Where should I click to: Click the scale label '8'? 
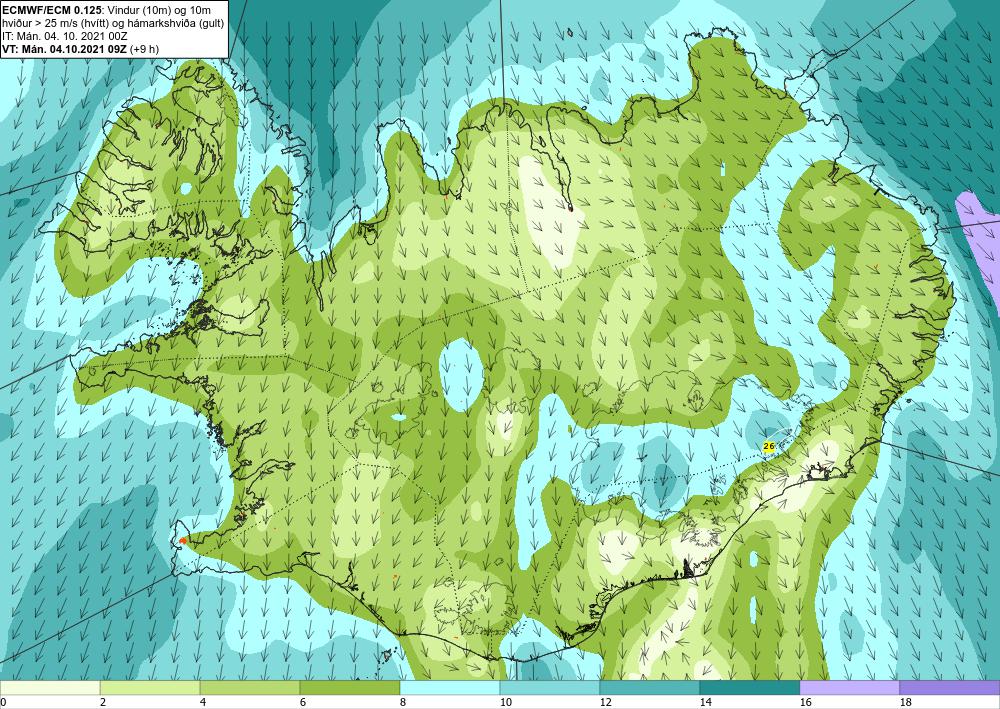pos(402,703)
